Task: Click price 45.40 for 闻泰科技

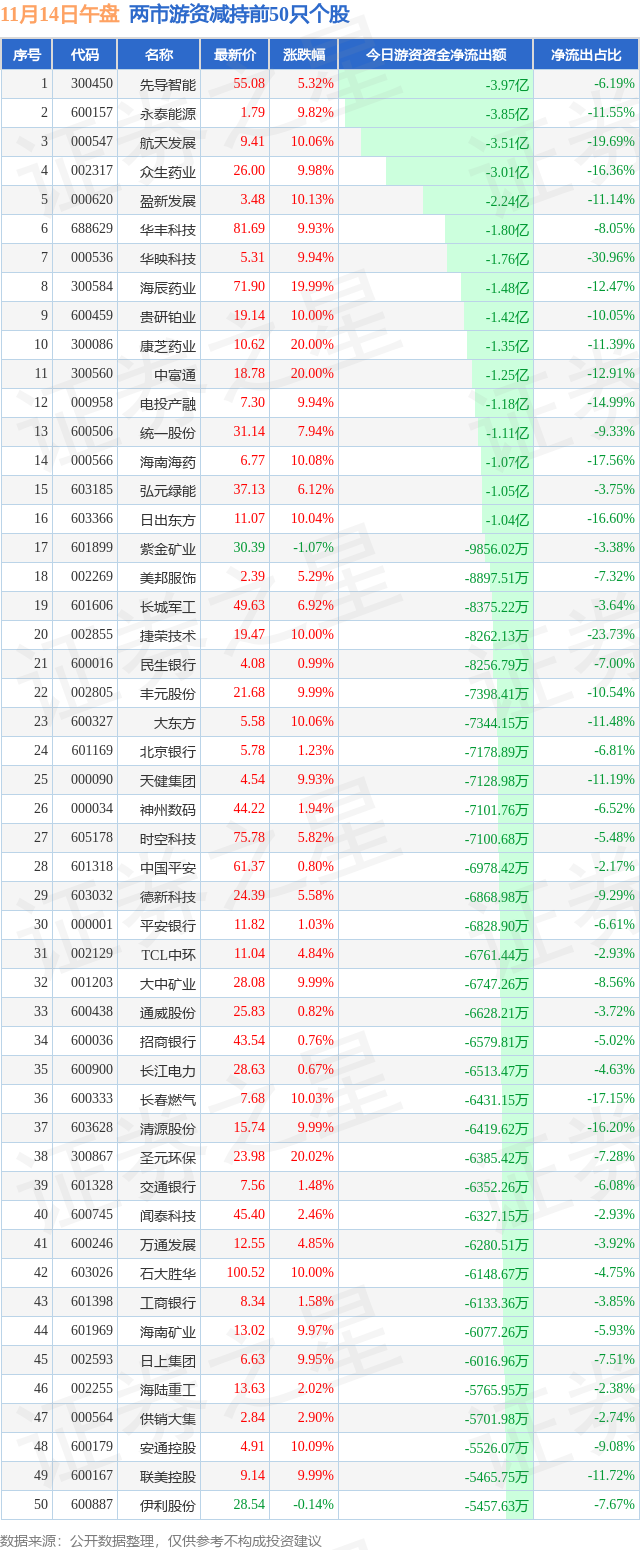Action: 249,1215
